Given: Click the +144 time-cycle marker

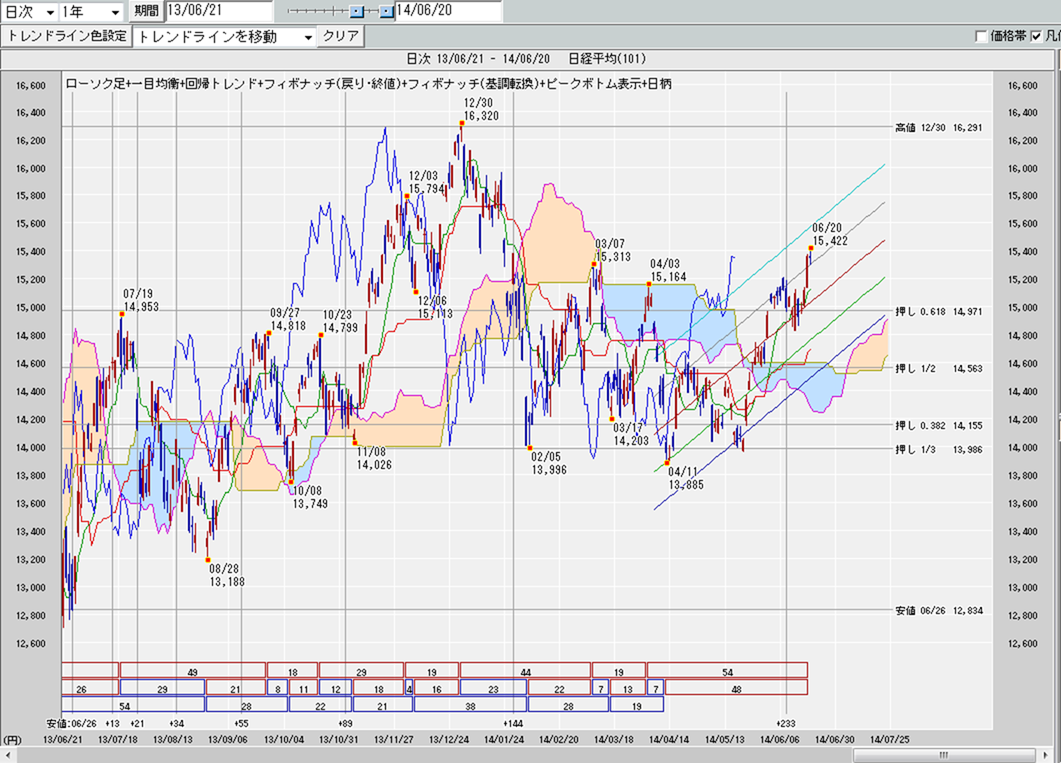Looking at the screenshot, I should pos(514,723).
